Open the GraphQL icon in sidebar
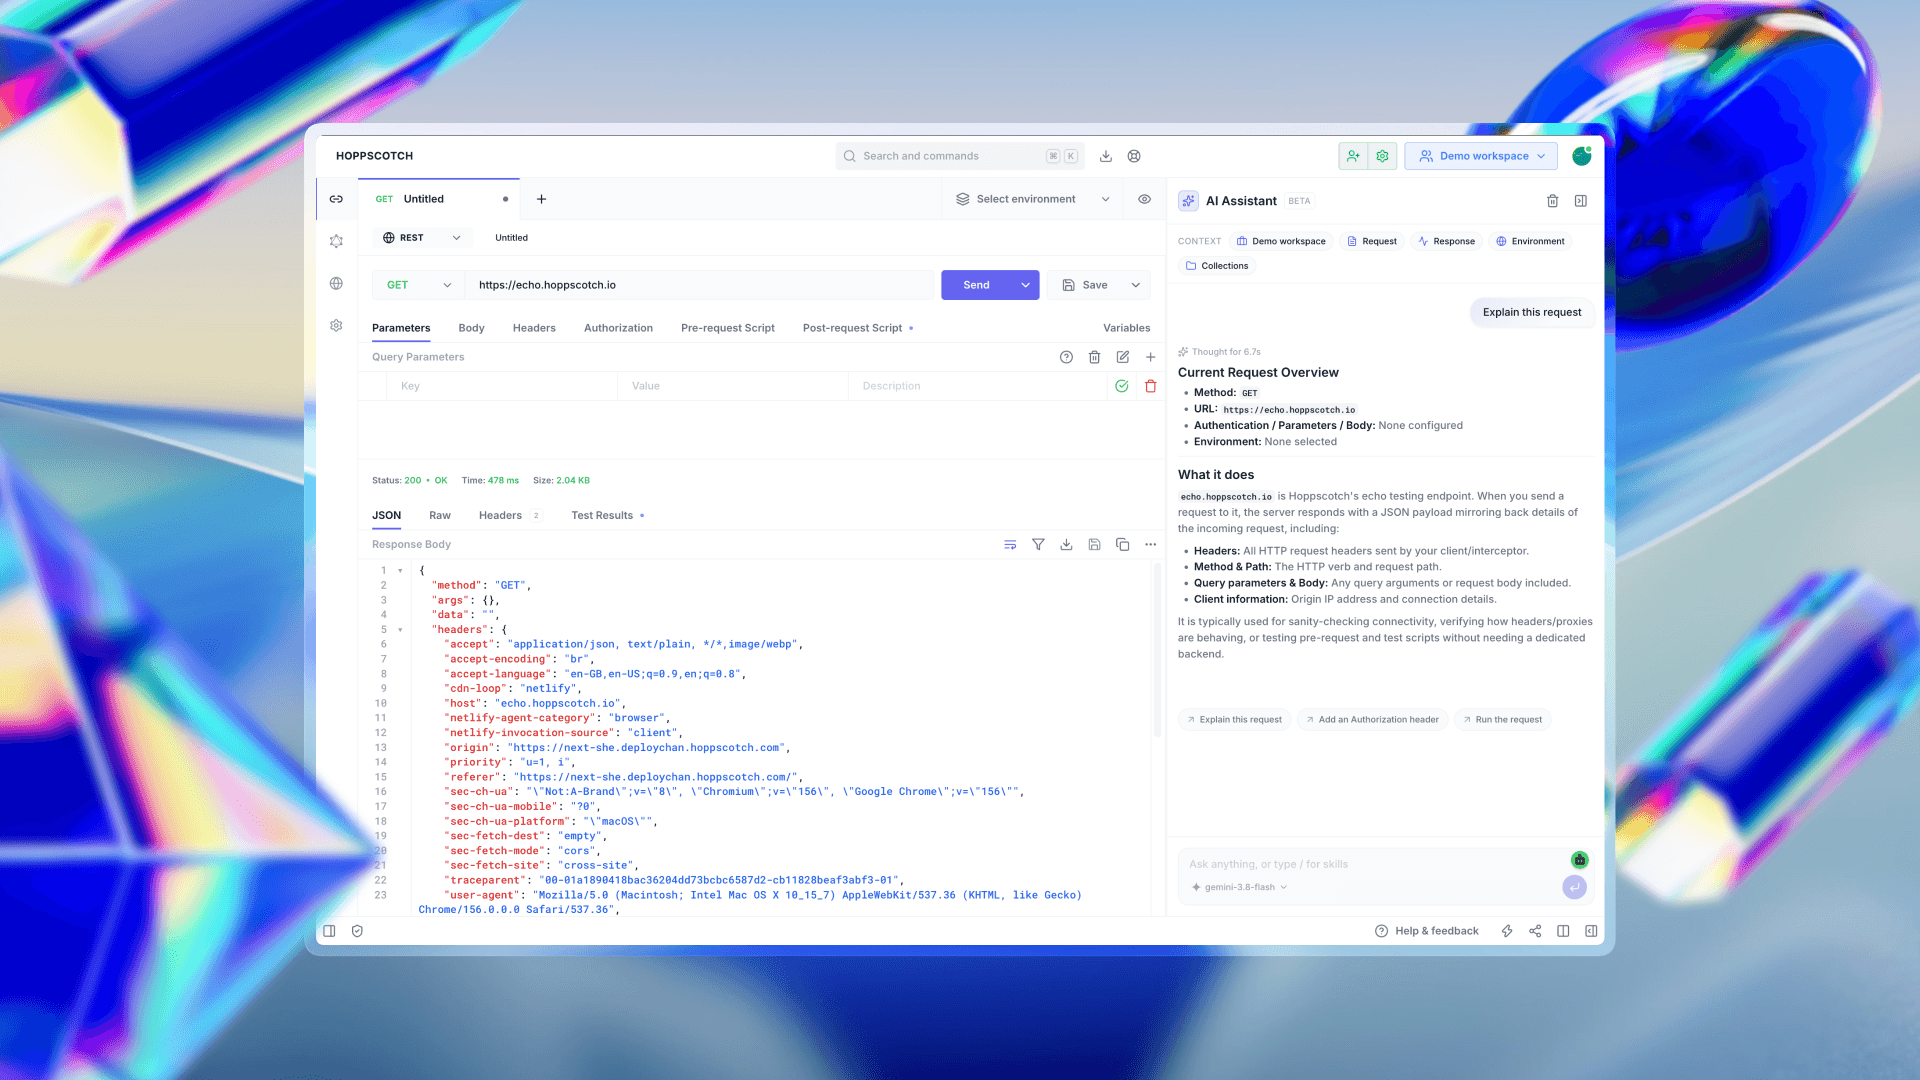Viewport: 1920px width, 1080px height. point(336,241)
